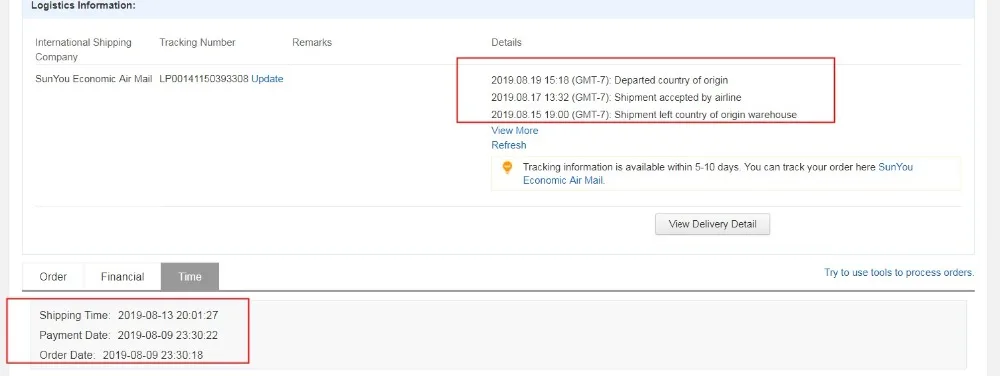The image size is (1000, 376).
Task: Select the Time tab
Action: coord(190,277)
